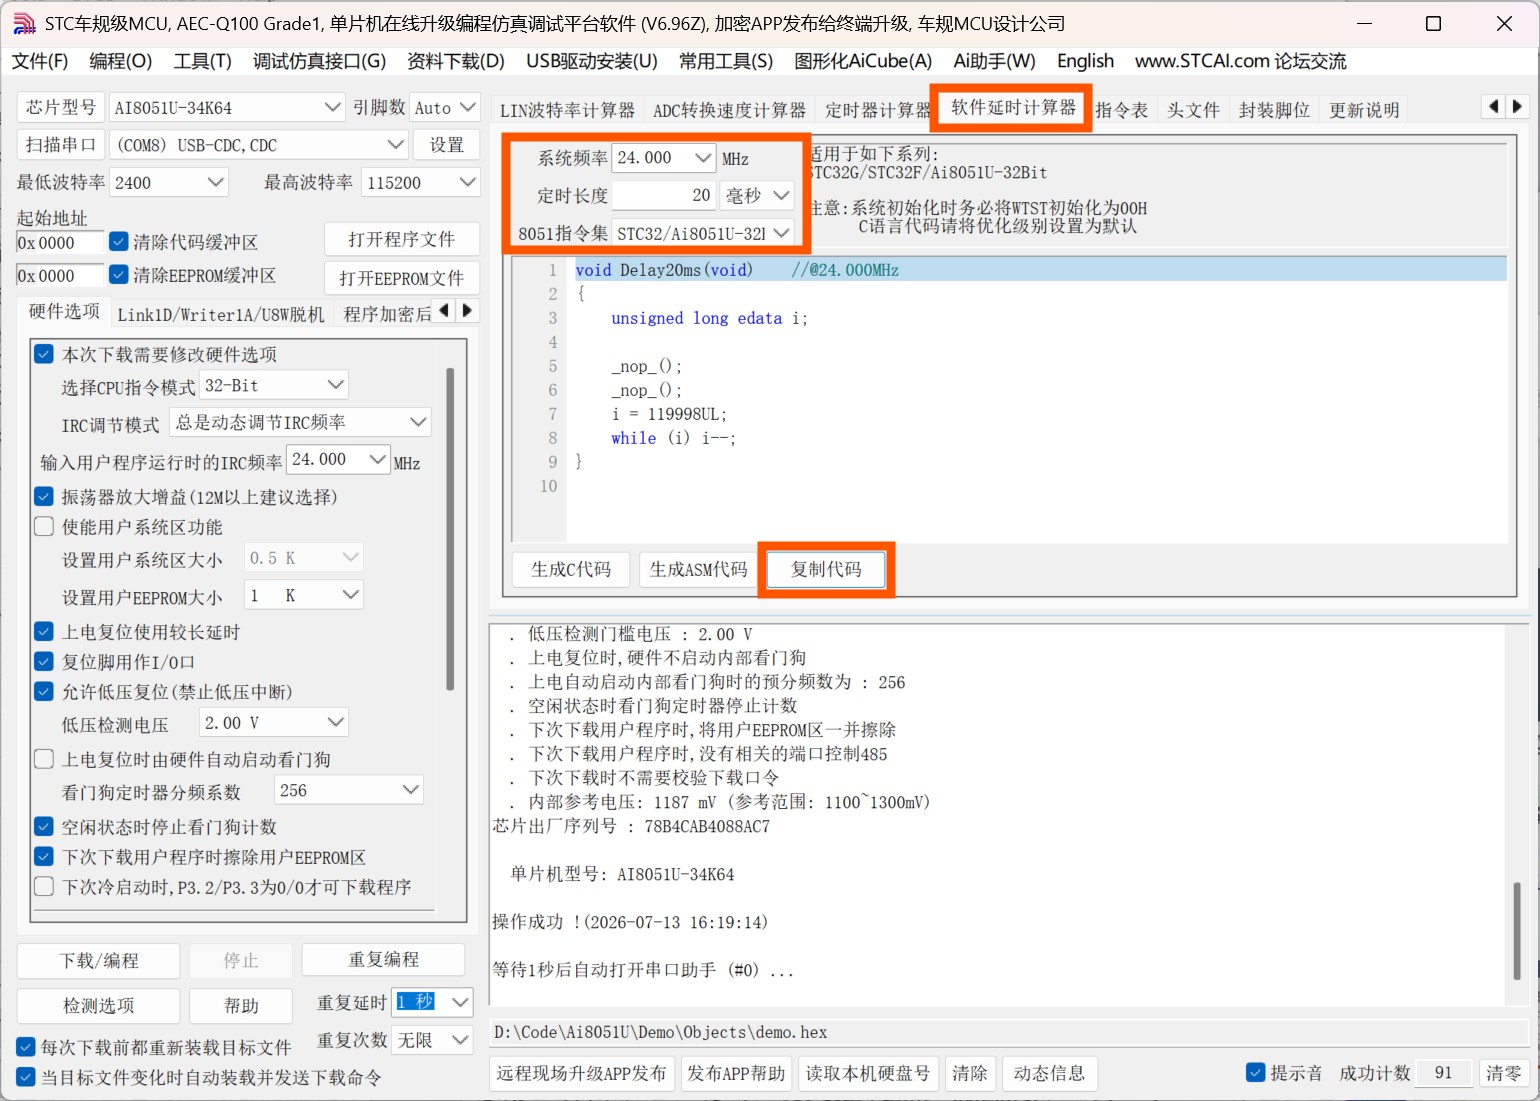Click the first 起始地址 0x0000 field
Viewport: 1540px width, 1101px height.
coord(60,243)
